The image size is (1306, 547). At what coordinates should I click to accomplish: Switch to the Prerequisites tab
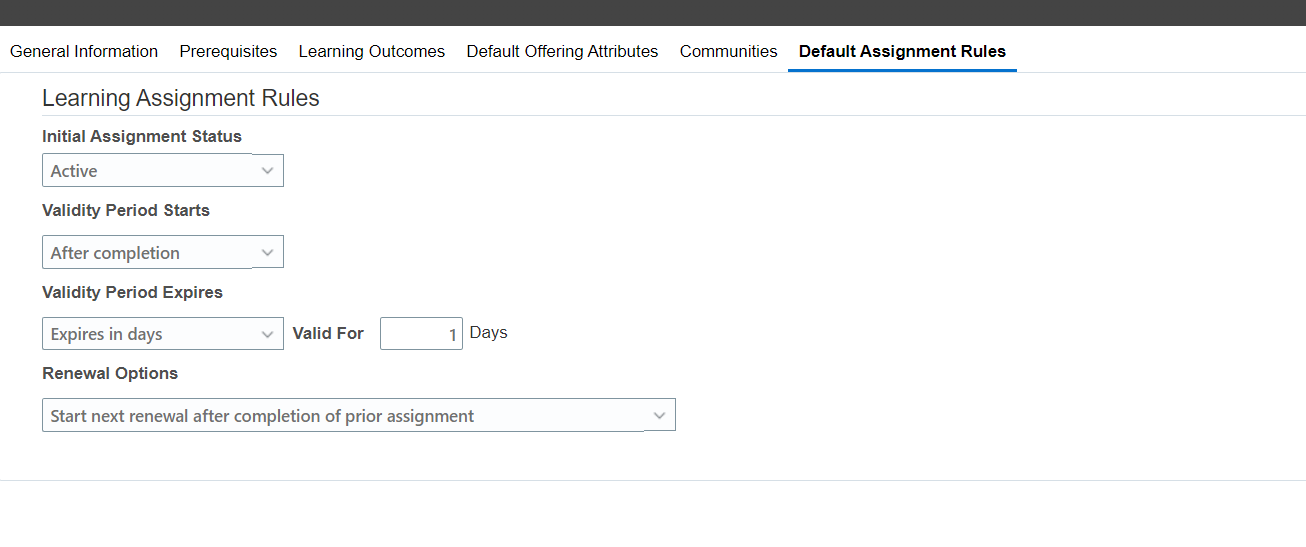228,51
